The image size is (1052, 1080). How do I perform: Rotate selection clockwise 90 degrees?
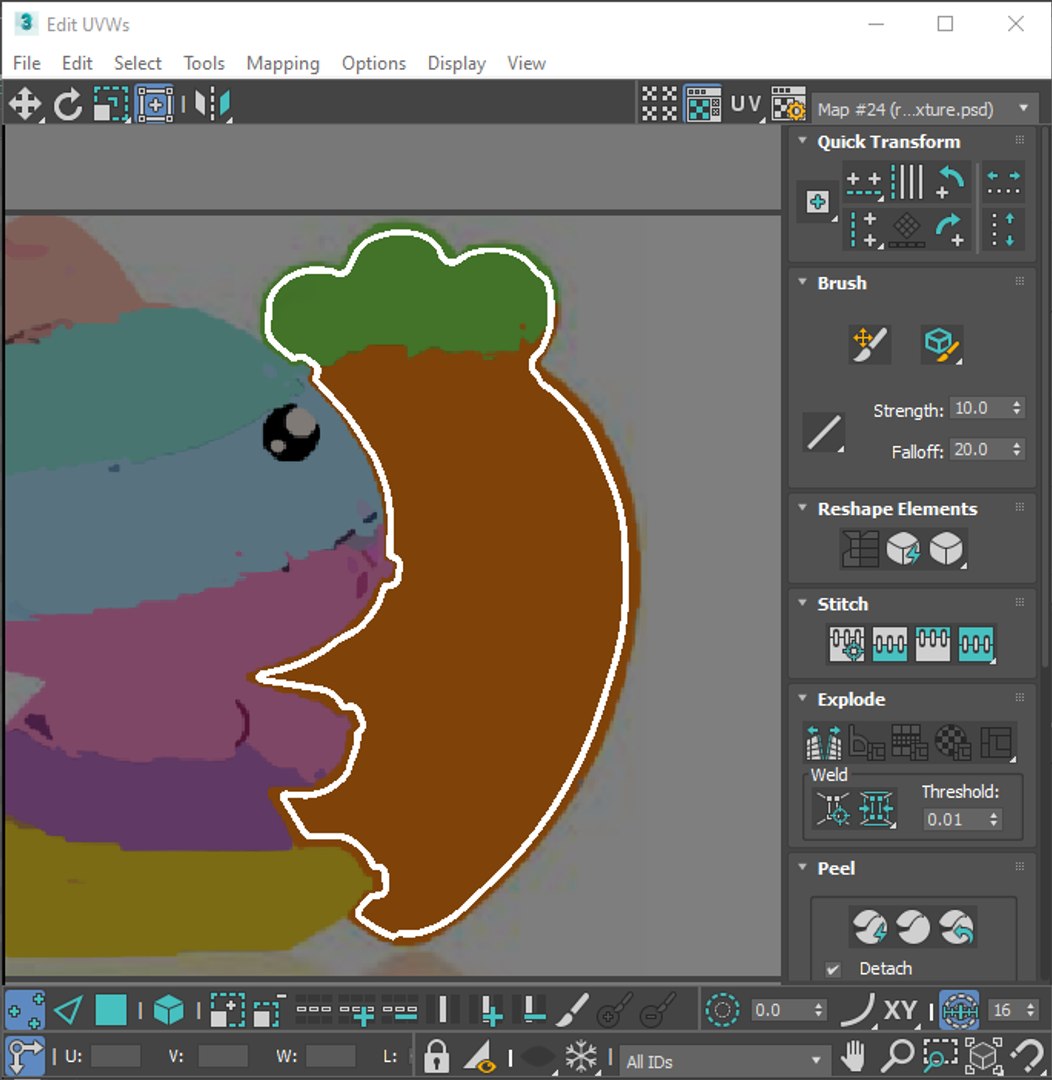point(951,229)
